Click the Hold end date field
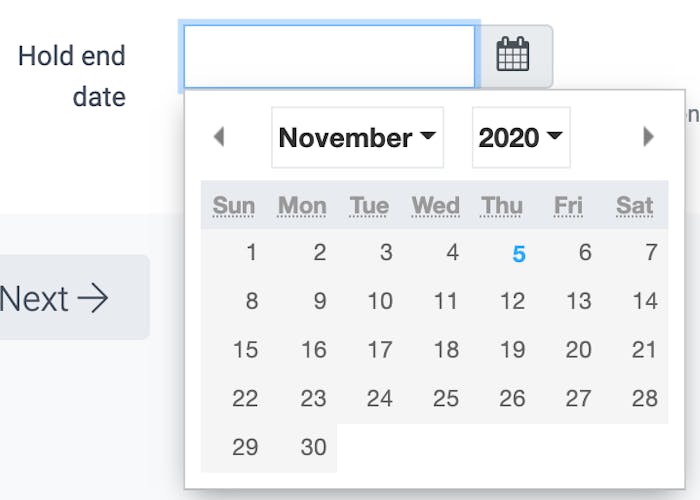The image size is (700, 500). [x=329, y=56]
